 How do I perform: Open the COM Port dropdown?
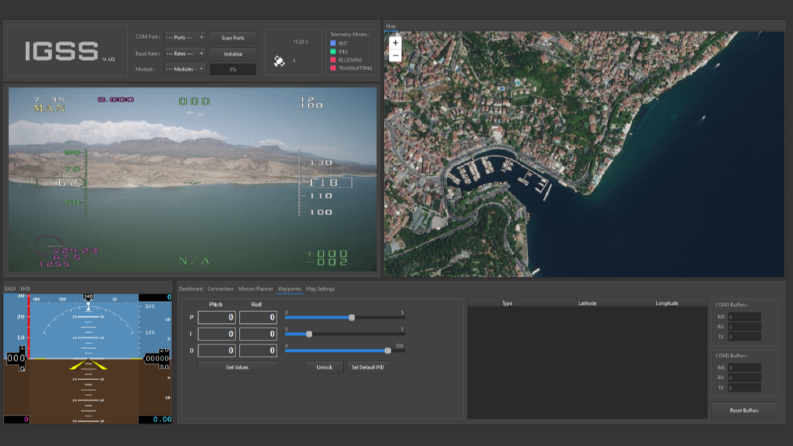(185, 37)
